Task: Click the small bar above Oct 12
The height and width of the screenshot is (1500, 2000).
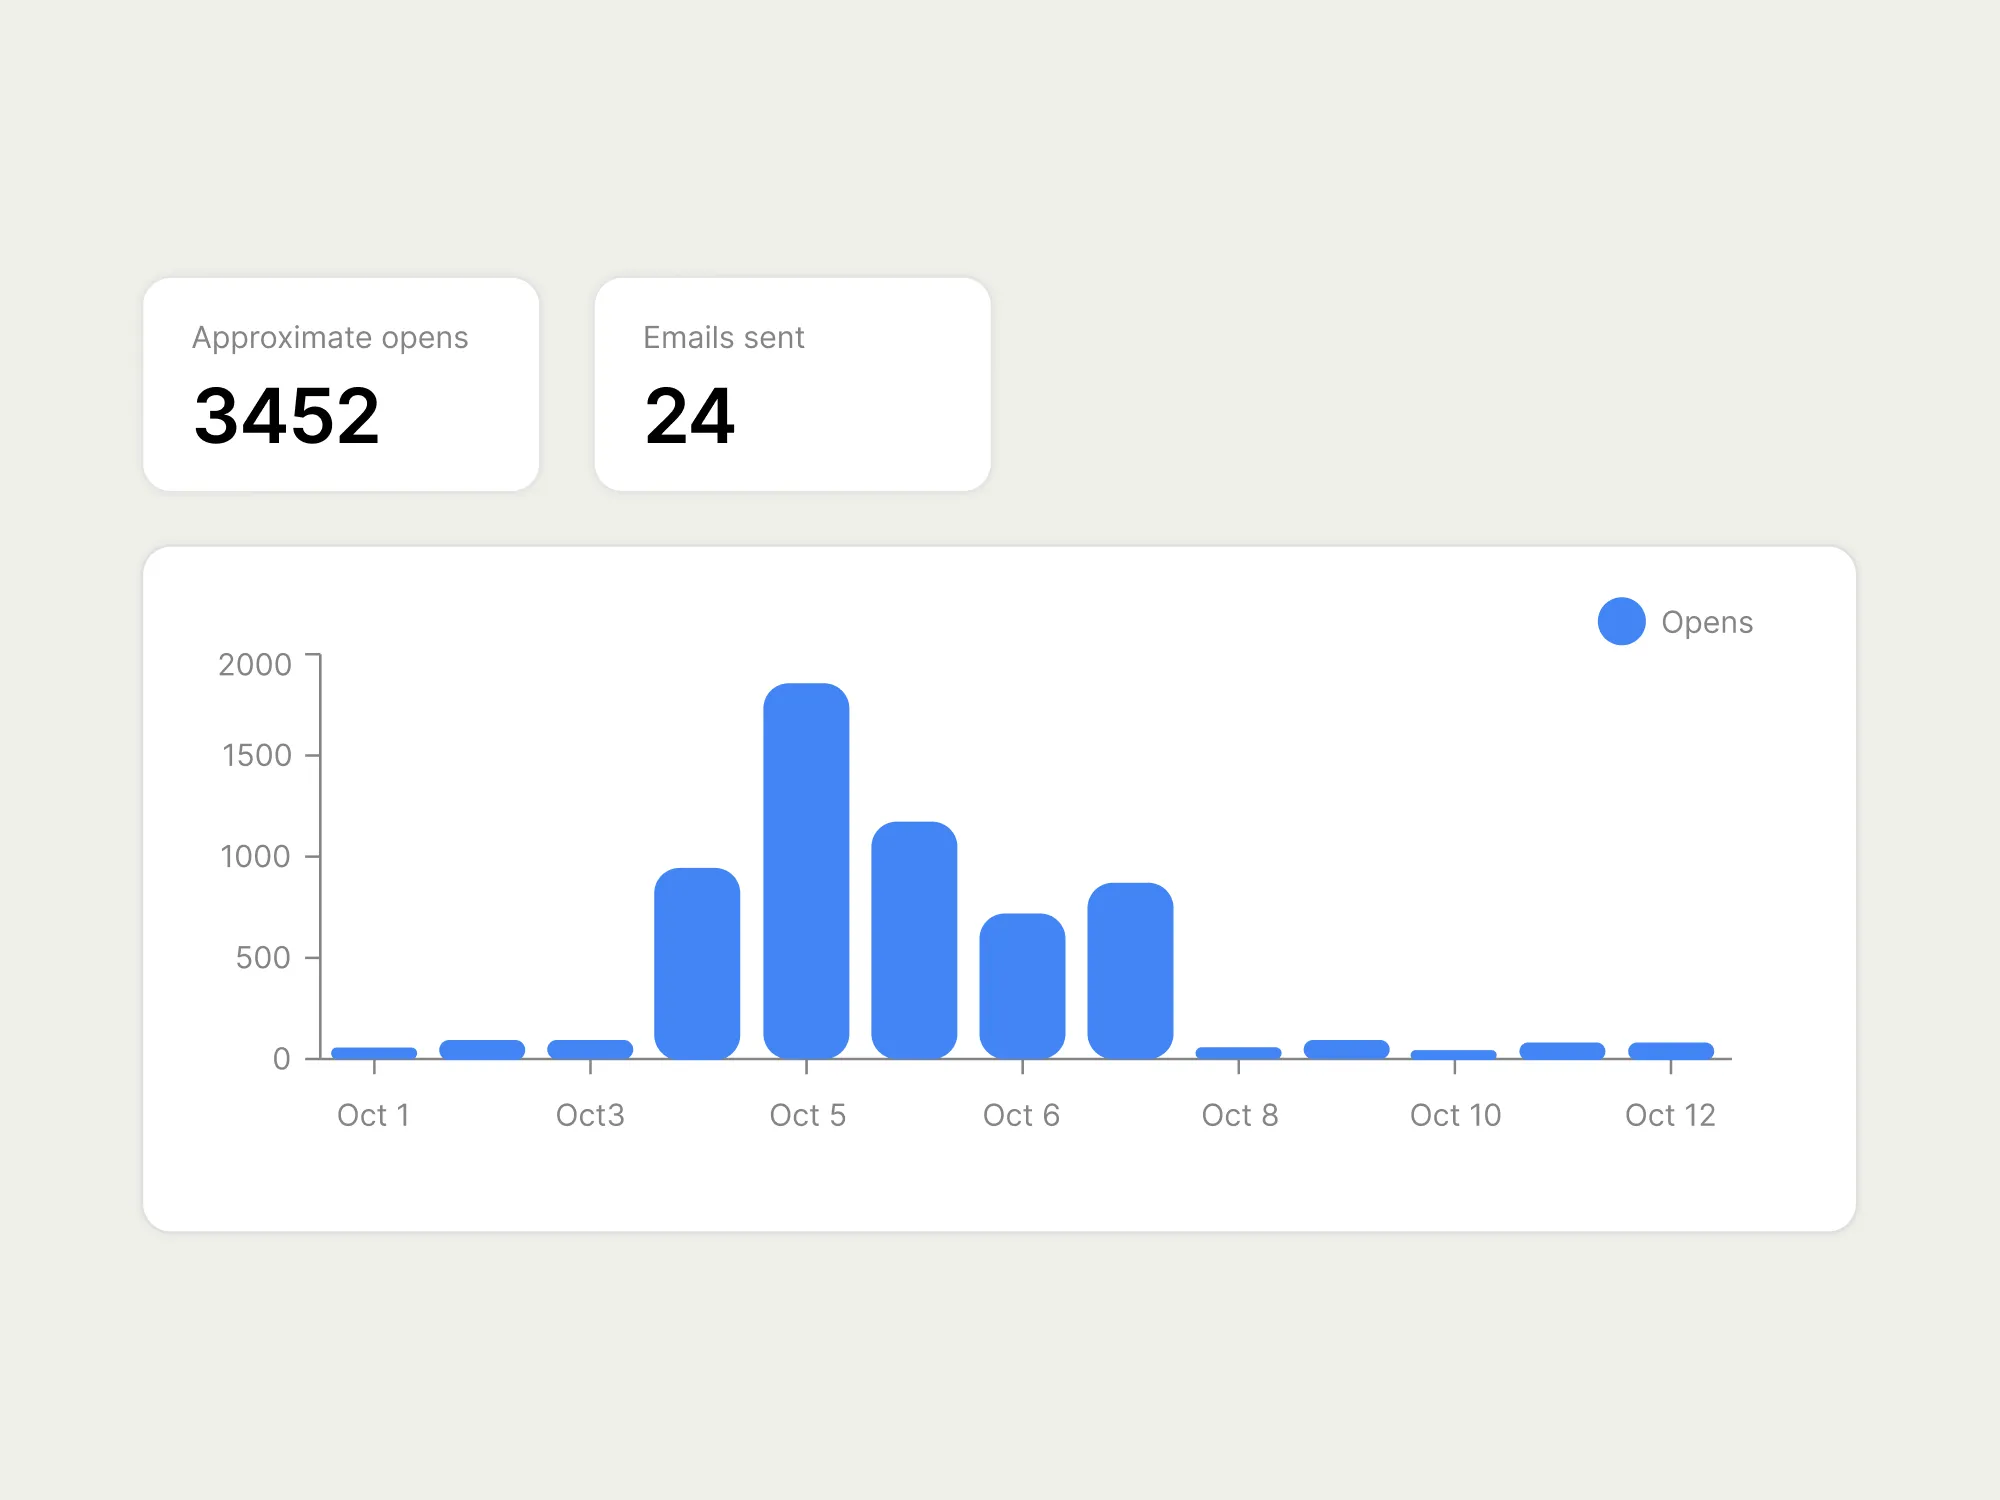Action: [1670, 1051]
